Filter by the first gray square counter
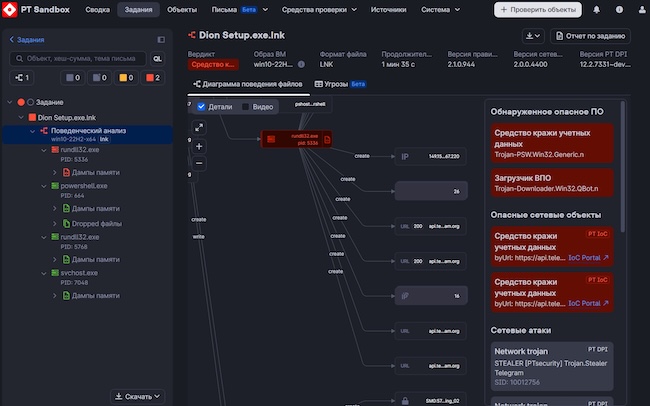 tap(73, 78)
